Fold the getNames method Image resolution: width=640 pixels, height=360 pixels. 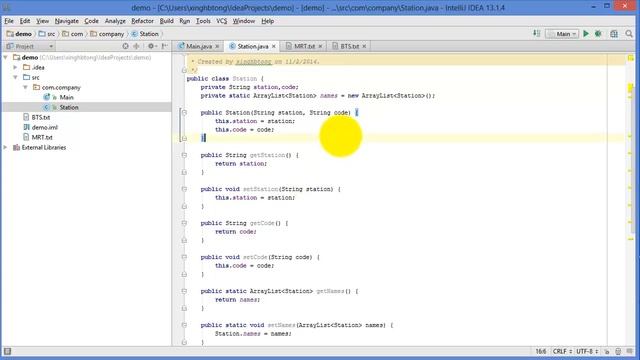point(184,291)
